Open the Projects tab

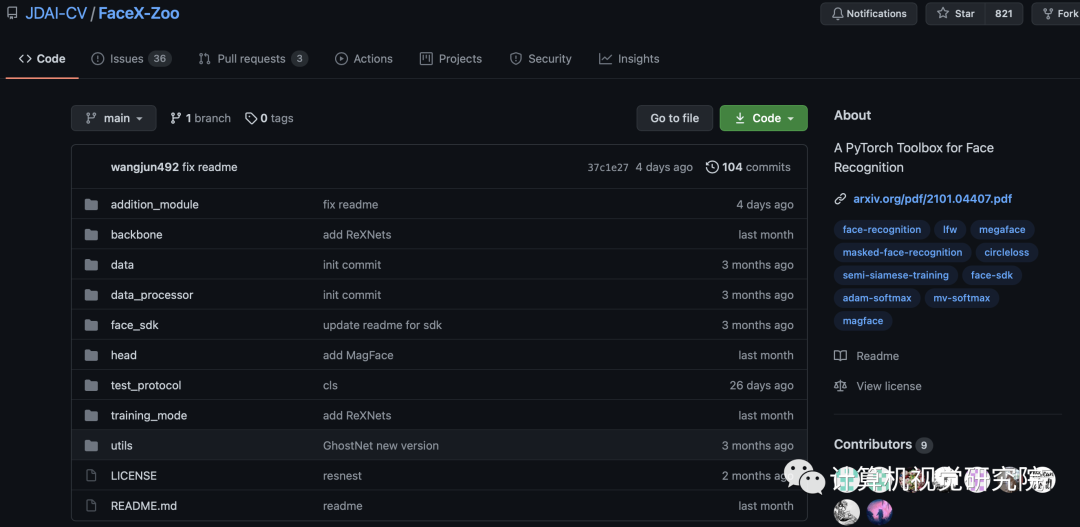point(450,59)
